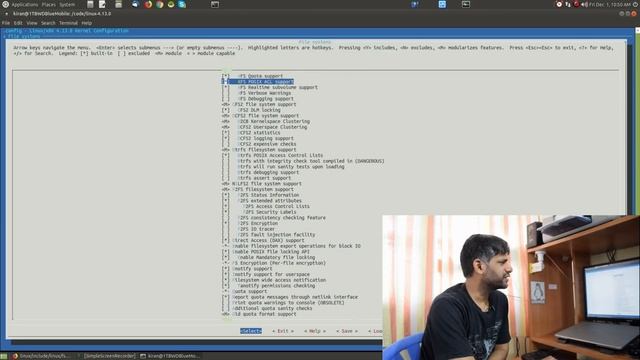Click the recorder tray icon
Screen dimensions: 640x360
pyautogui.click(x=559, y=4)
